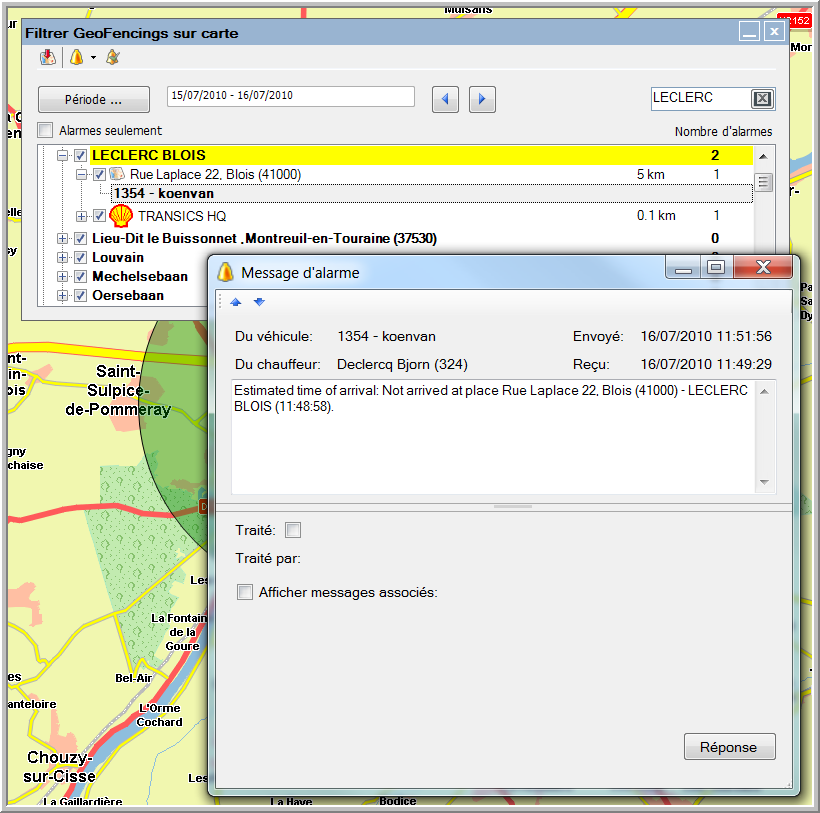Check Afficher messages associés option

point(245,592)
